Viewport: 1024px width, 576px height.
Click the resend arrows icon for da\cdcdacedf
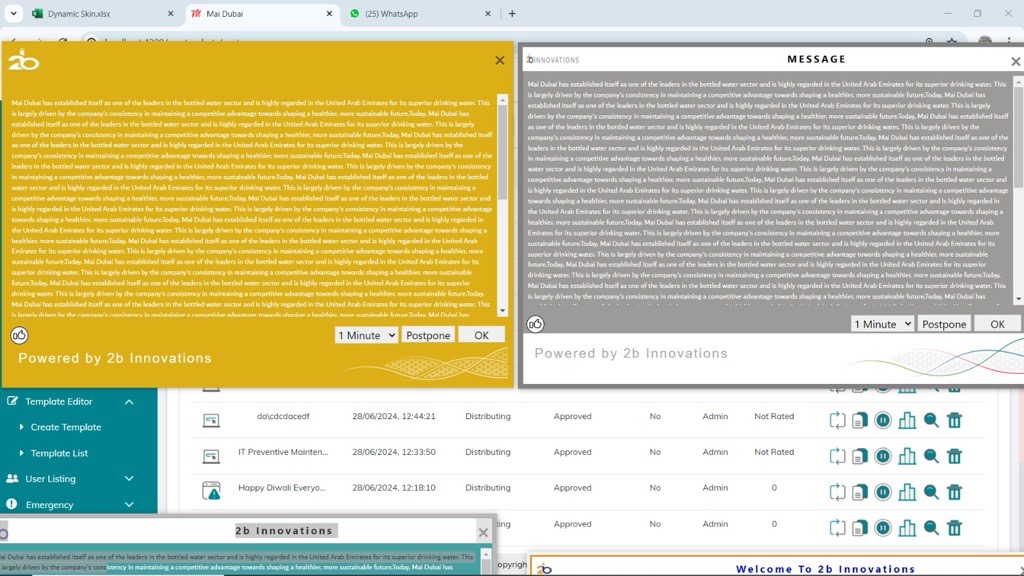(837, 420)
